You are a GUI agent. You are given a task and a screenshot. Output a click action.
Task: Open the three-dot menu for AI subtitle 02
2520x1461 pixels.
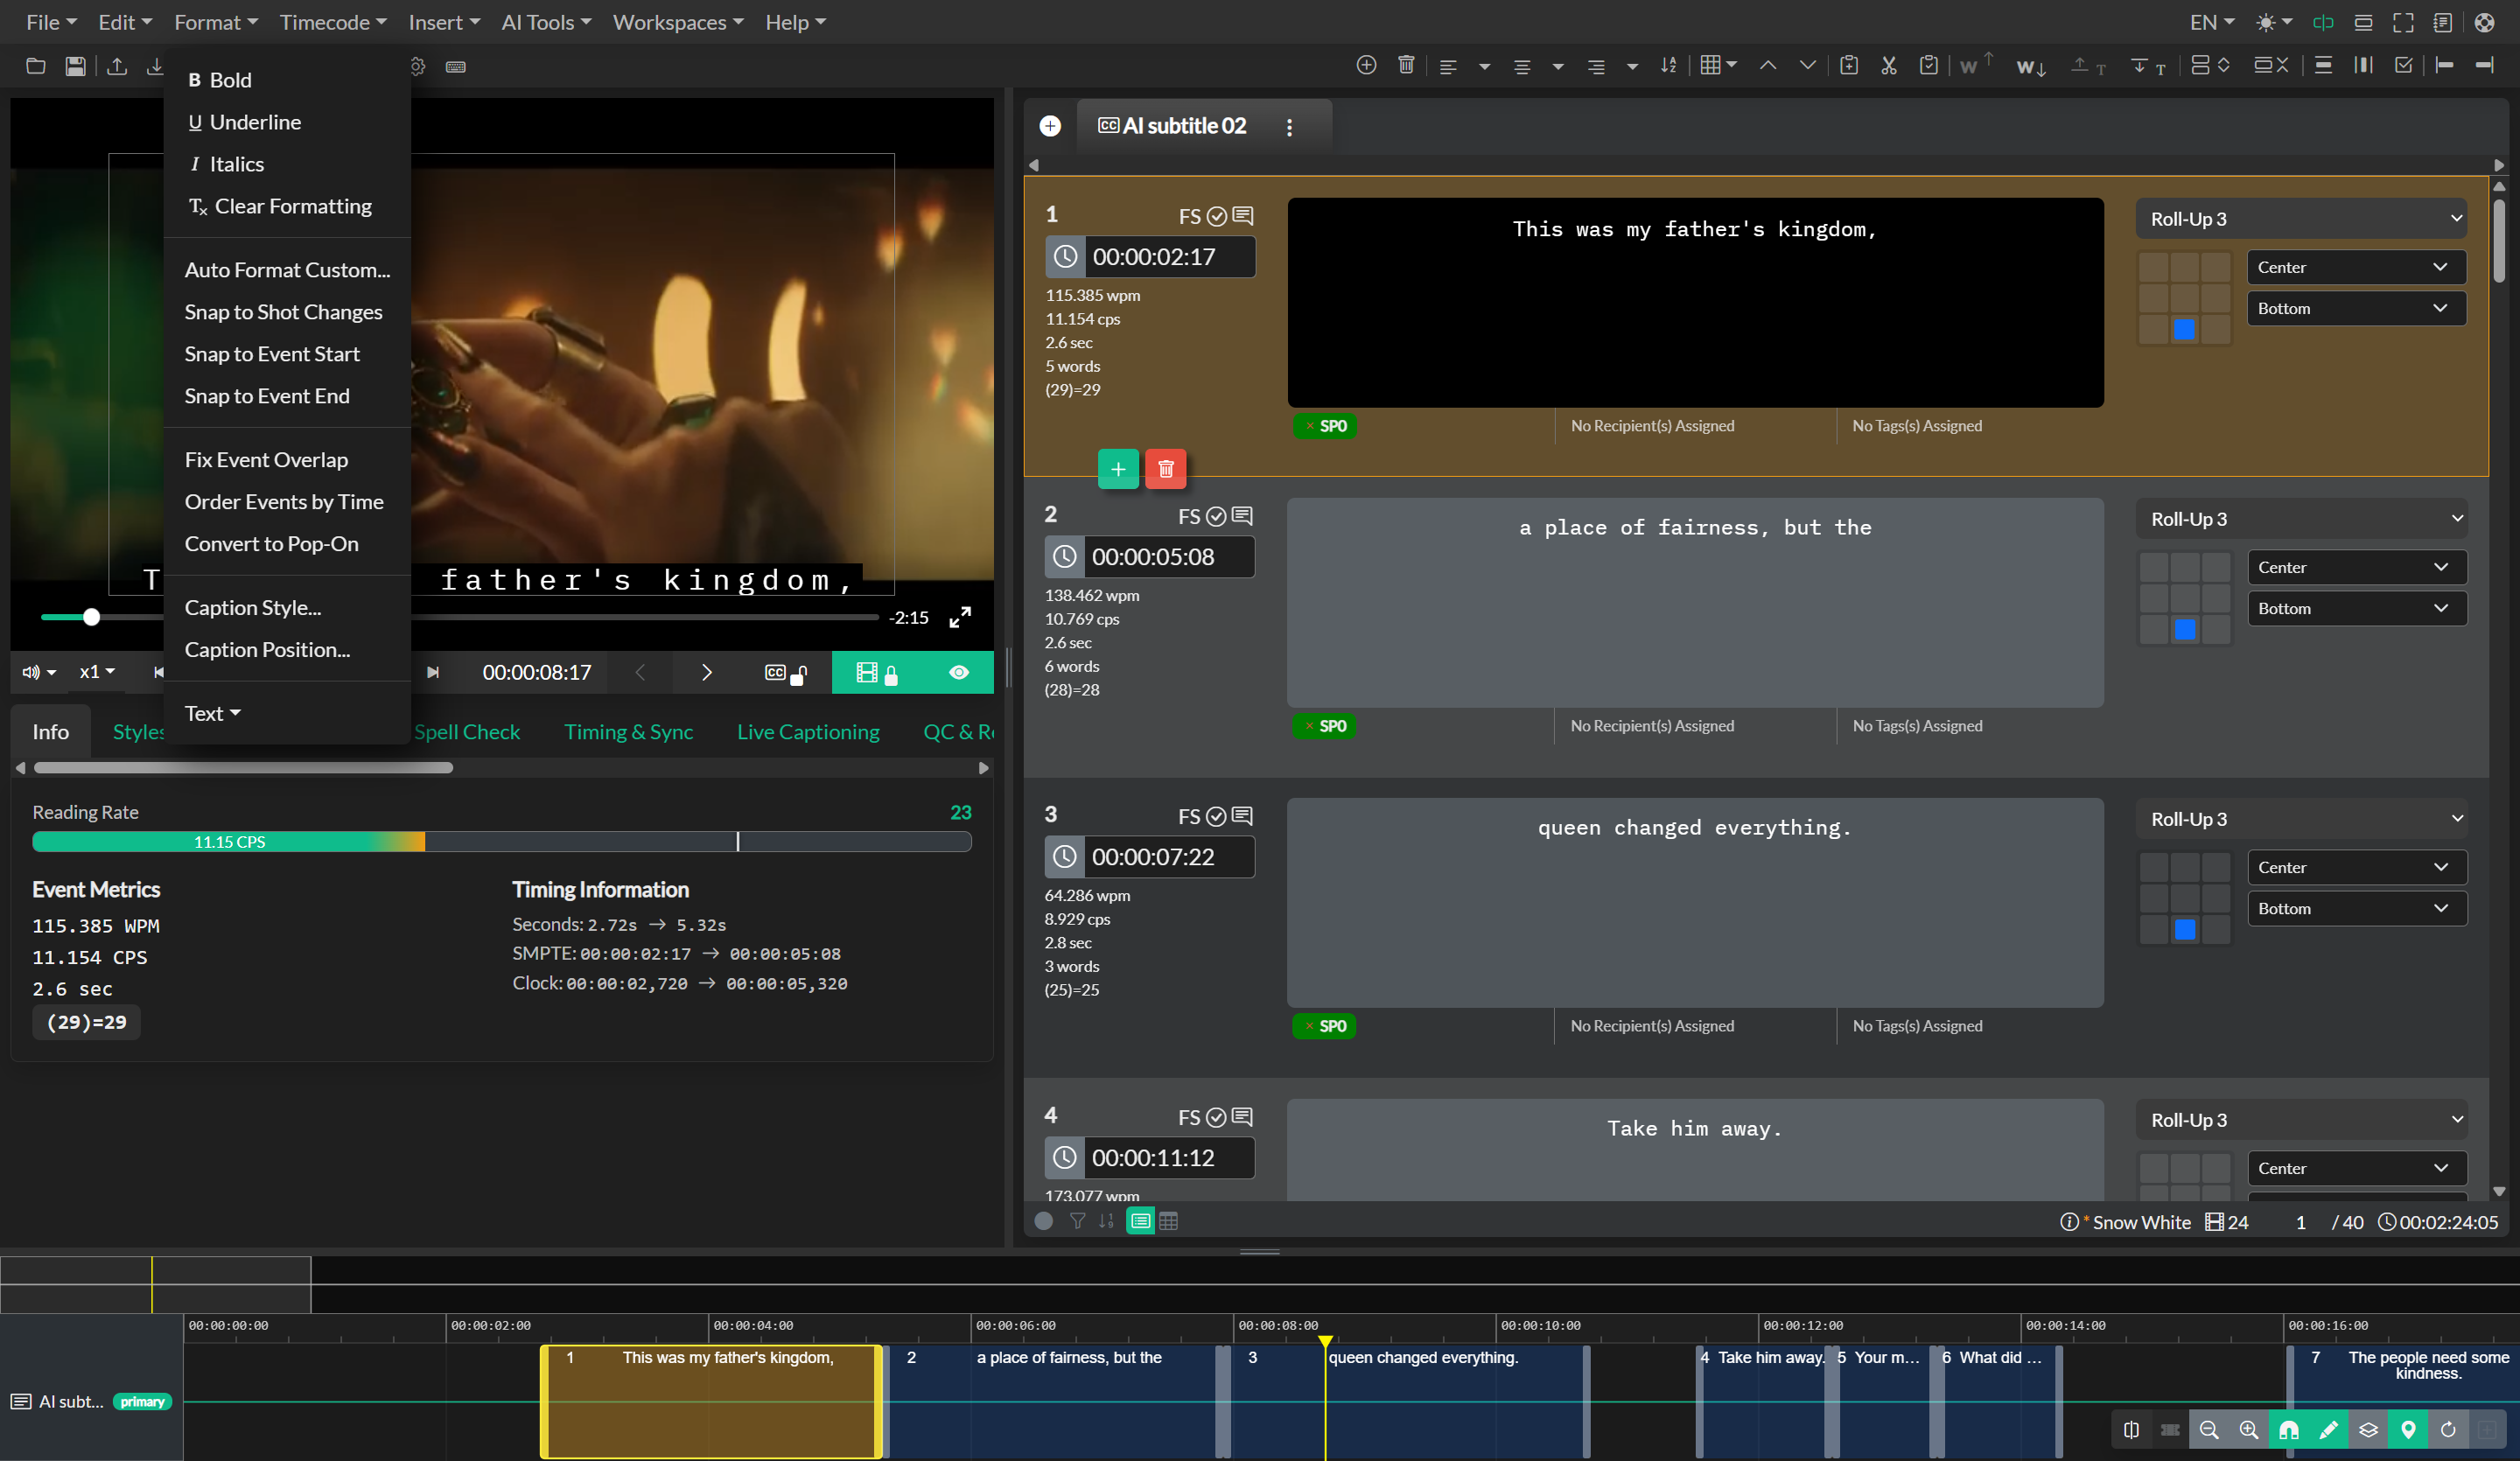pyautogui.click(x=1289, y=127)
